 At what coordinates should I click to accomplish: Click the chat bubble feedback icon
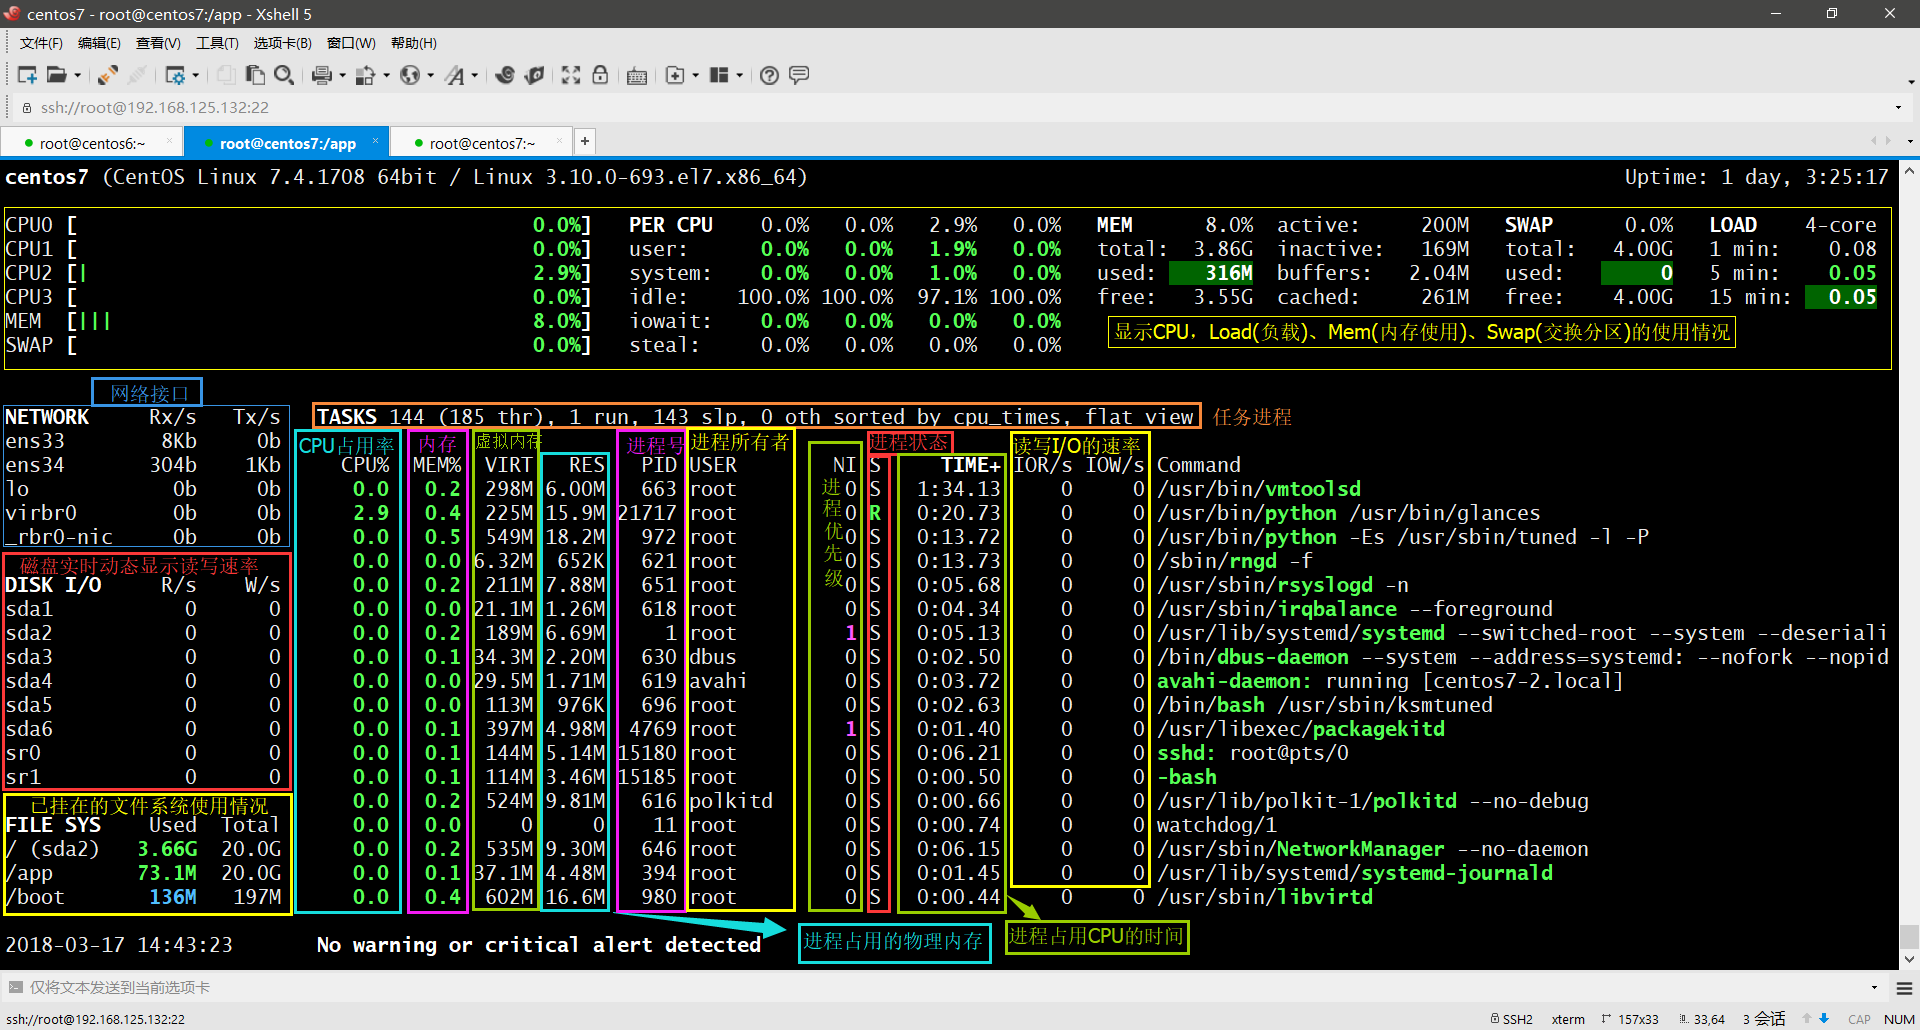799,75
